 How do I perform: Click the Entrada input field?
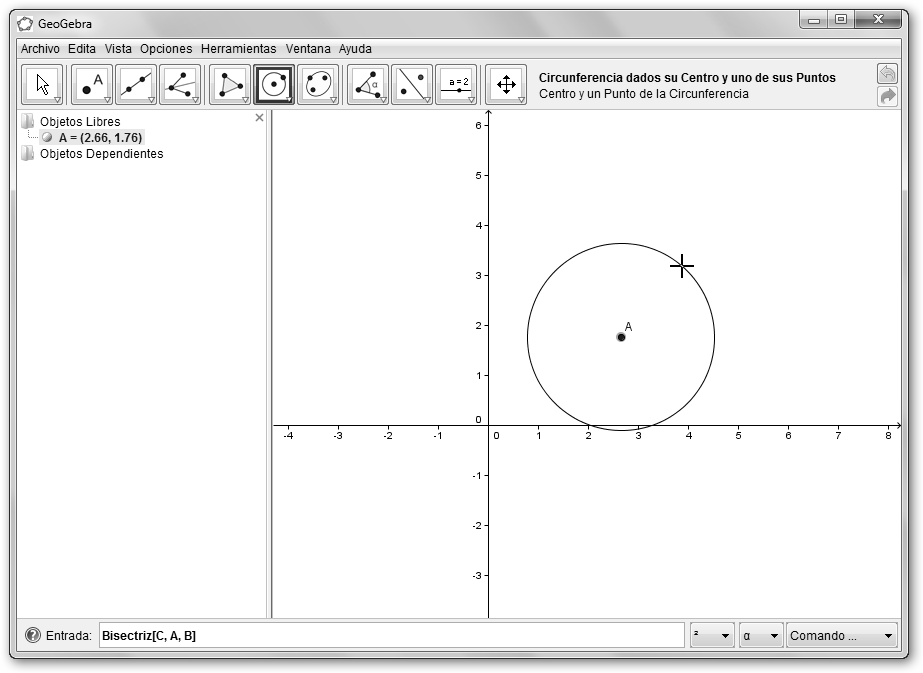tap(392, 635)
